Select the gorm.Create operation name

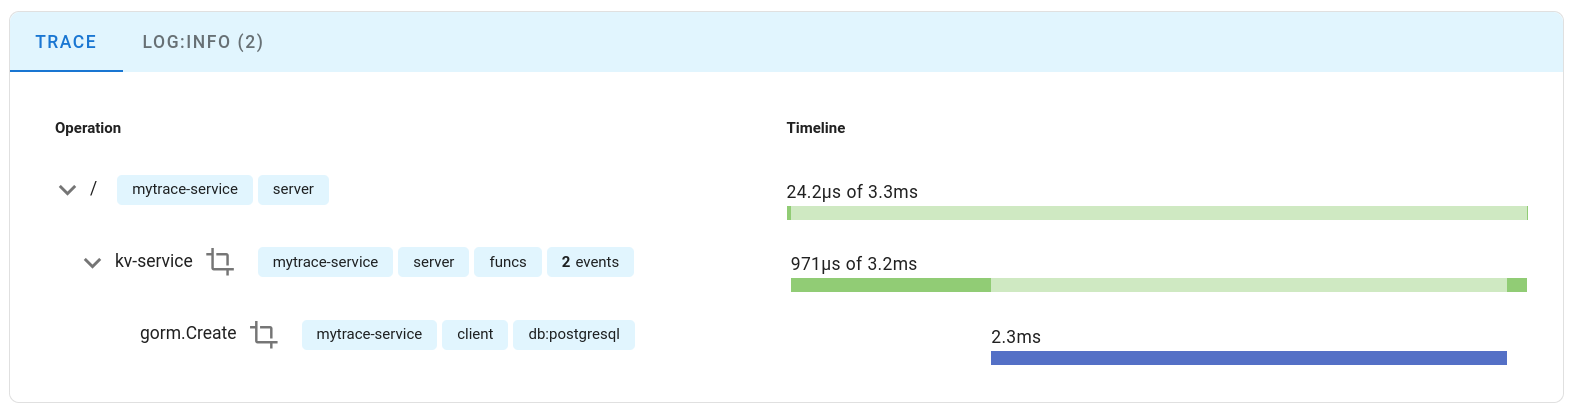click(188, 333)
